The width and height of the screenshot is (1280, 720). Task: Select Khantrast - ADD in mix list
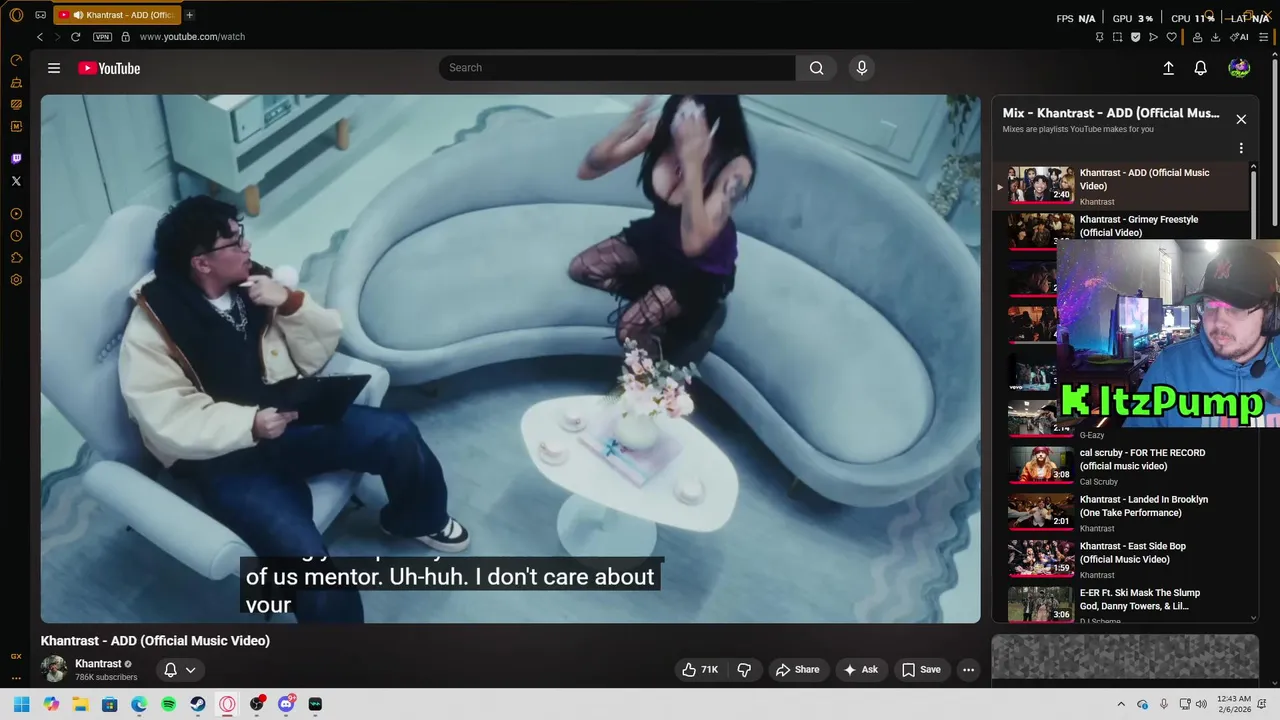(x=1122, y=186)
